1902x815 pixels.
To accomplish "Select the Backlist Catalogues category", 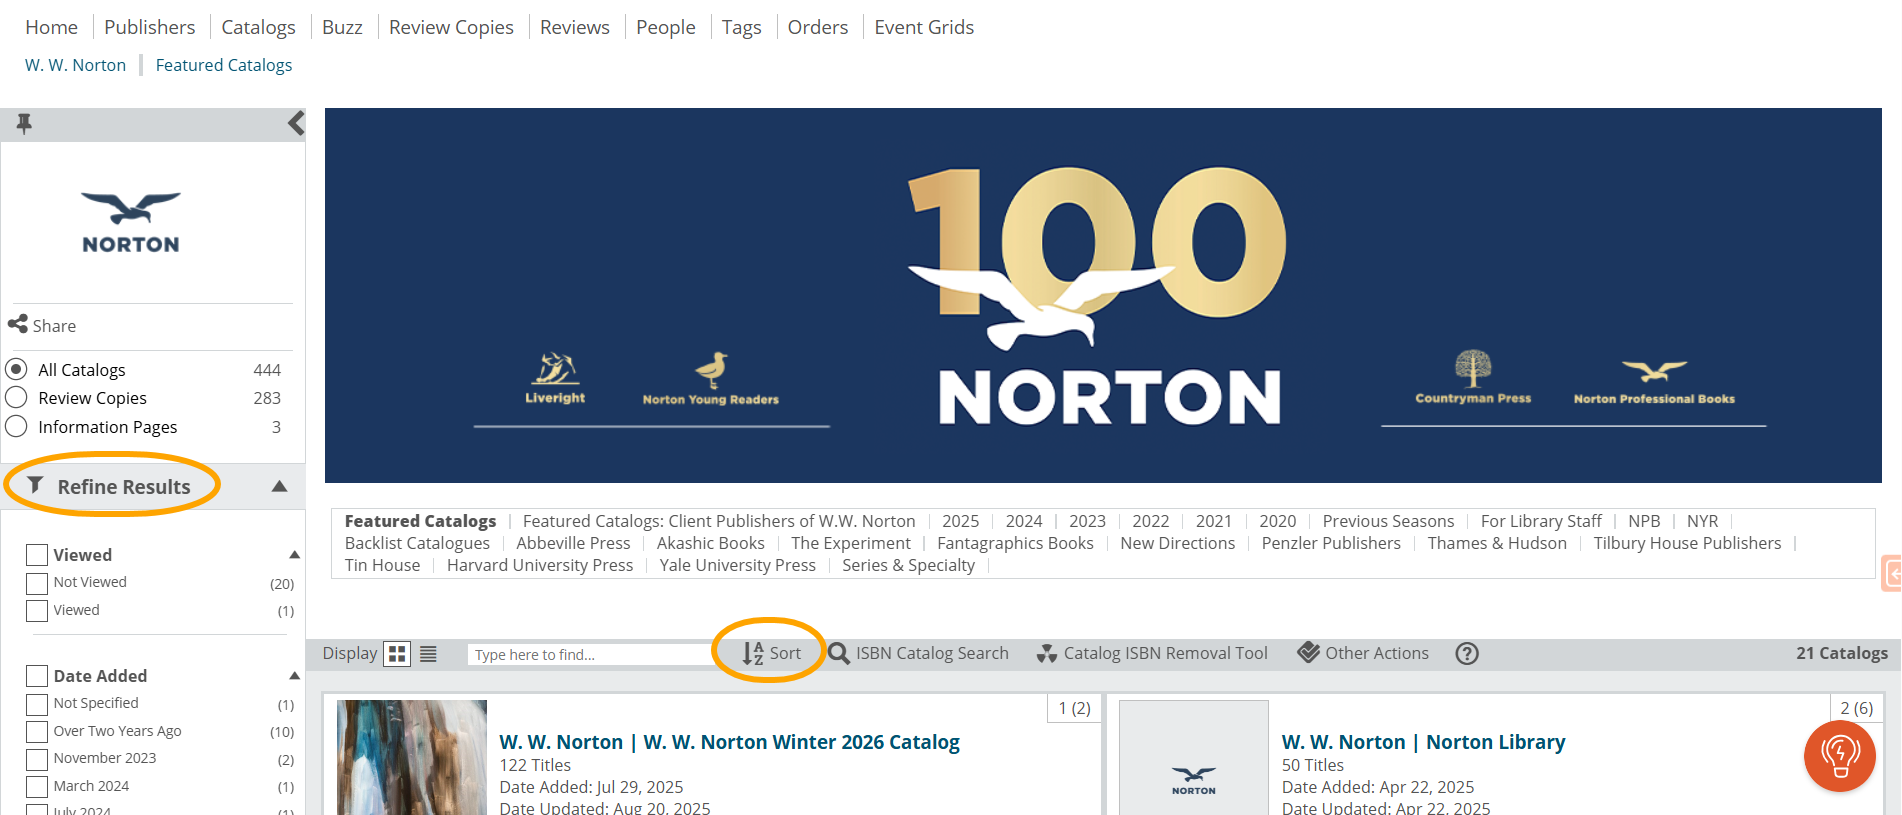I will tap(418, 543).
